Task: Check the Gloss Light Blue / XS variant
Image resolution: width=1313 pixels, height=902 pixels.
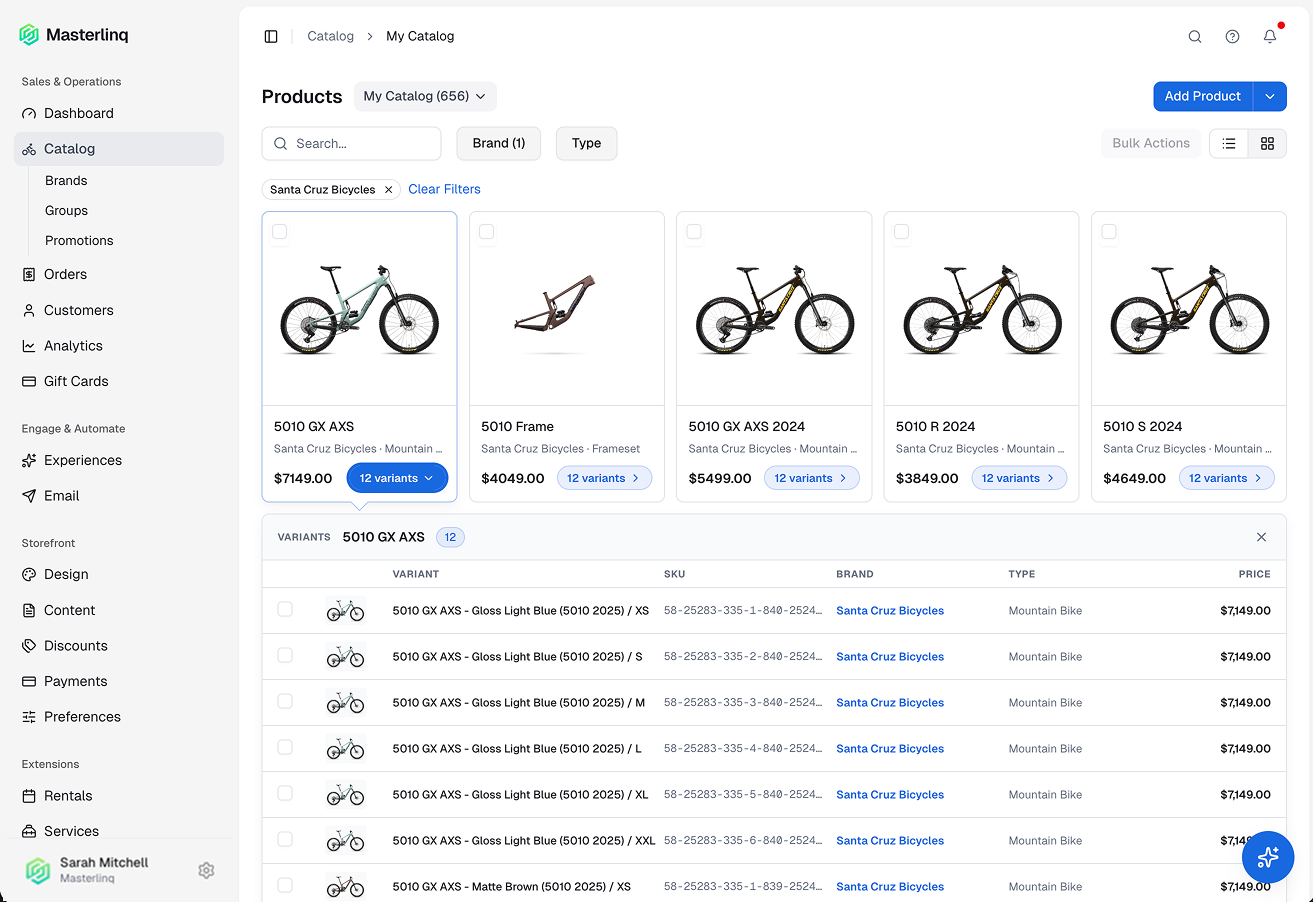Action: pyautogui.click(x=285, y=609)
